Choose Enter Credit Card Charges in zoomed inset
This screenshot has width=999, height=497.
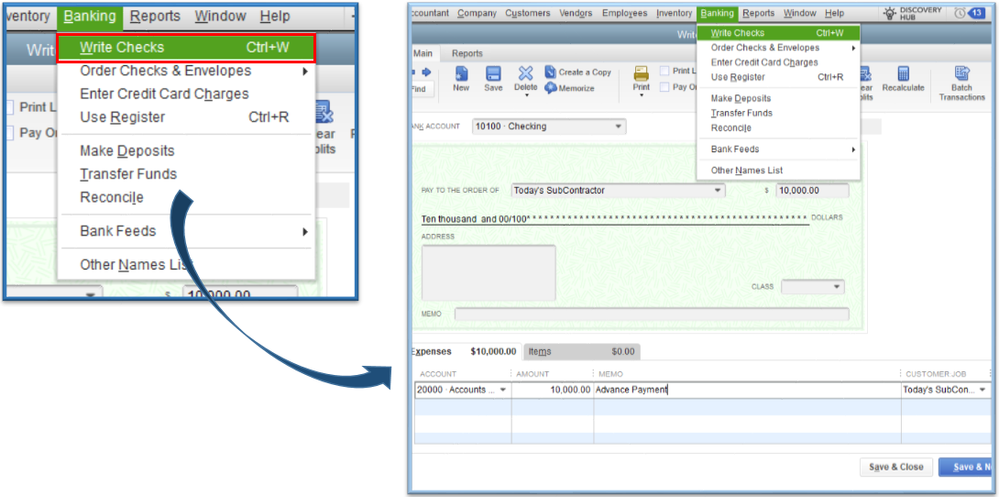tap(164, 94)
